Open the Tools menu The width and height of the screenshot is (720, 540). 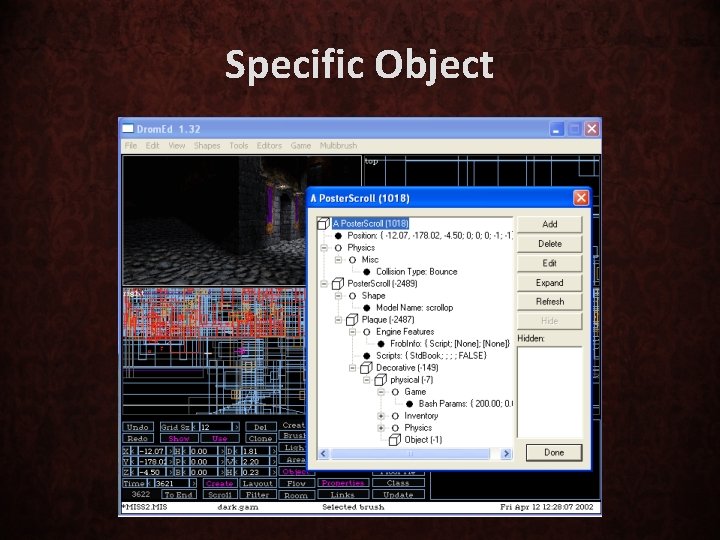[239, 146]
